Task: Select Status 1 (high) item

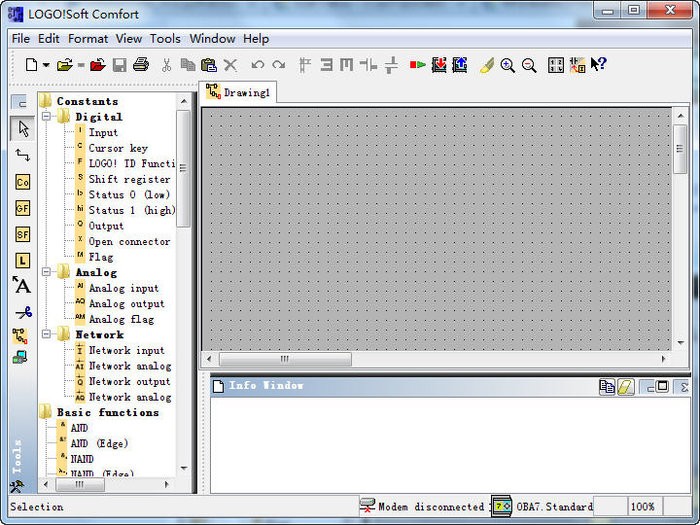Action: pos(132,210)
